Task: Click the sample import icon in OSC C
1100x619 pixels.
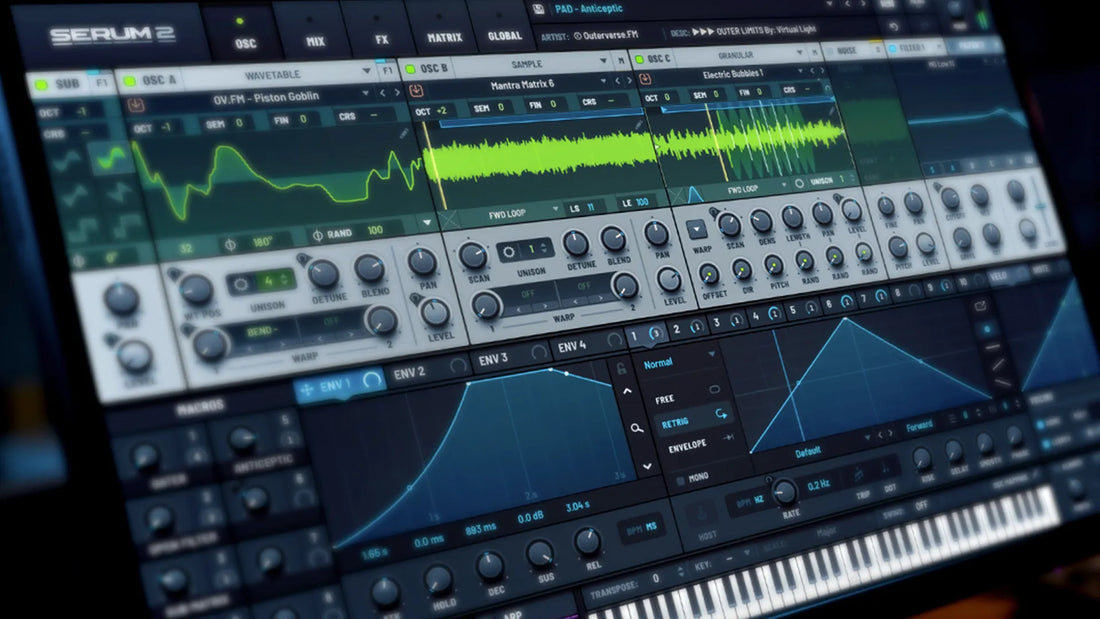Action: (645, 79)
